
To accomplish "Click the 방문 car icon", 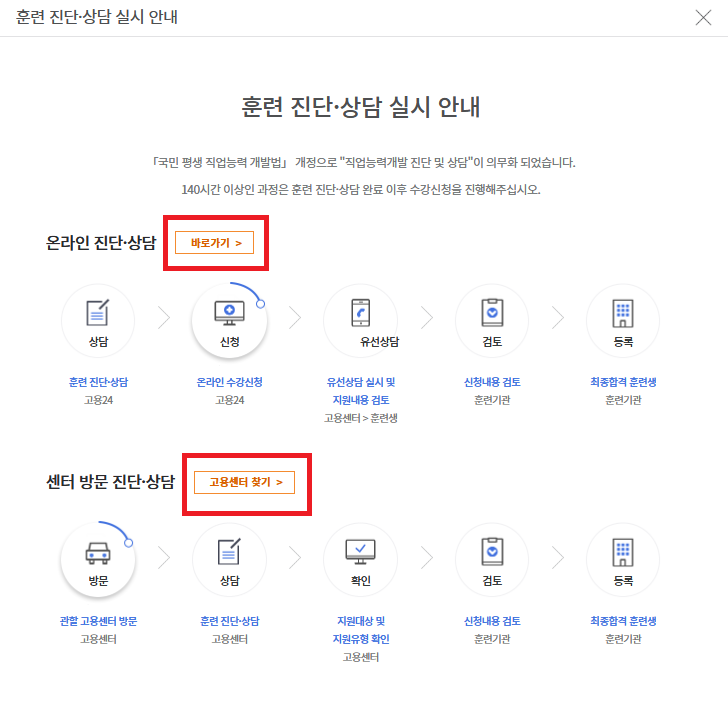I will [98, 552].
